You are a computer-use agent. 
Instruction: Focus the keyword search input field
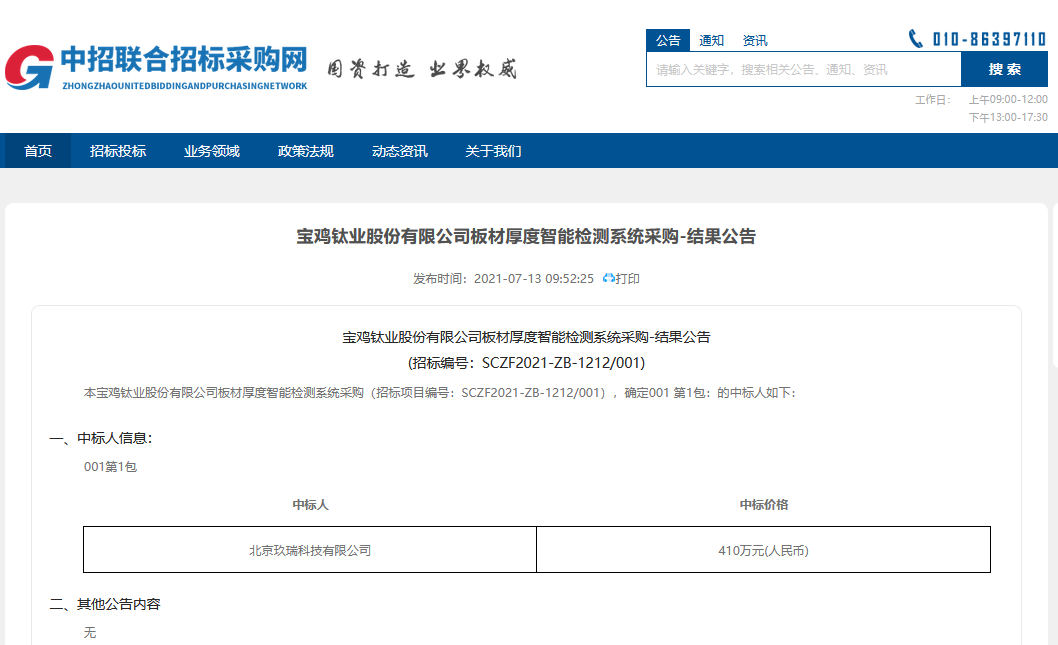(803, 70)
